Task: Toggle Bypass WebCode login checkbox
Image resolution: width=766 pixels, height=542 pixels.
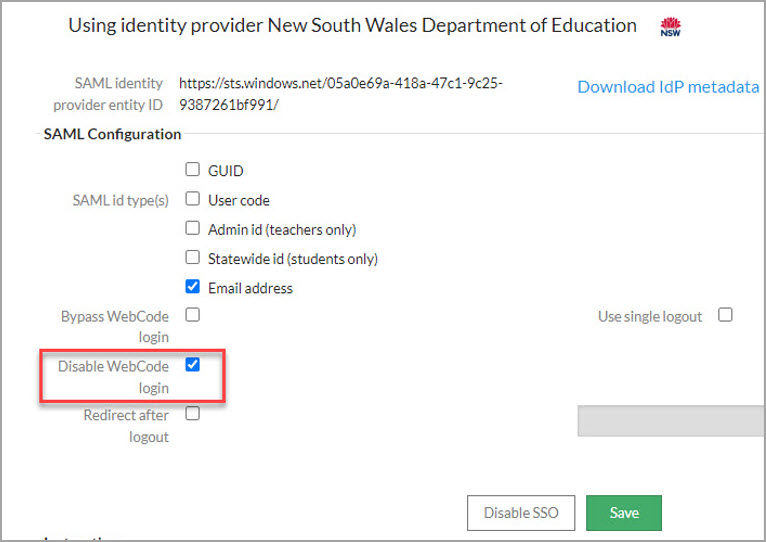Action: point(193,315)
